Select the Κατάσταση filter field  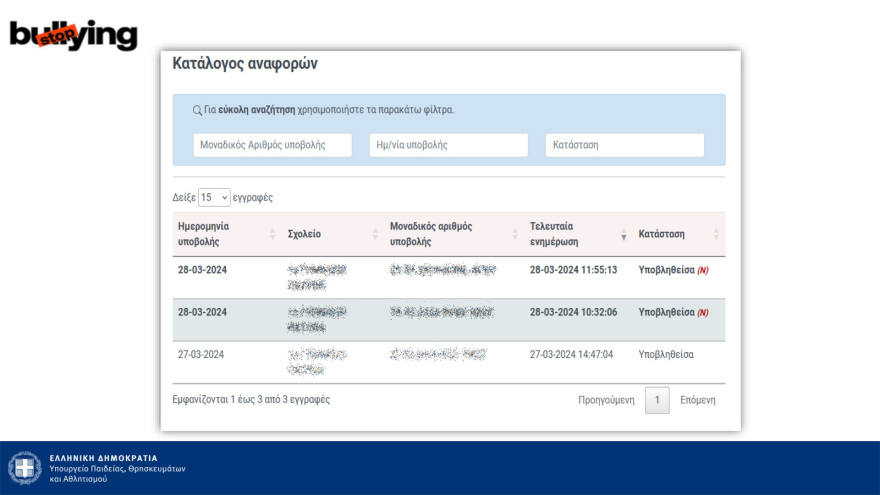click(x=624, y=145)
